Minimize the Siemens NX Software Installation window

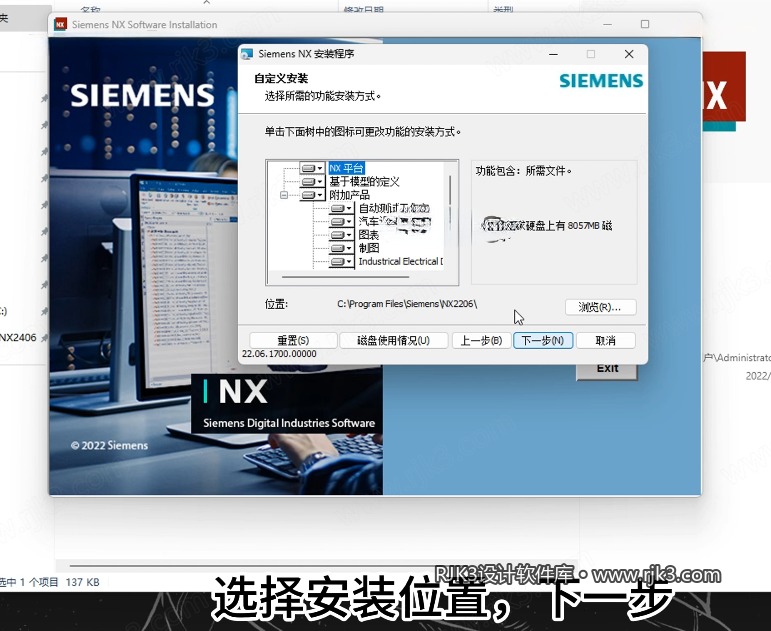[x=608, y=24]
